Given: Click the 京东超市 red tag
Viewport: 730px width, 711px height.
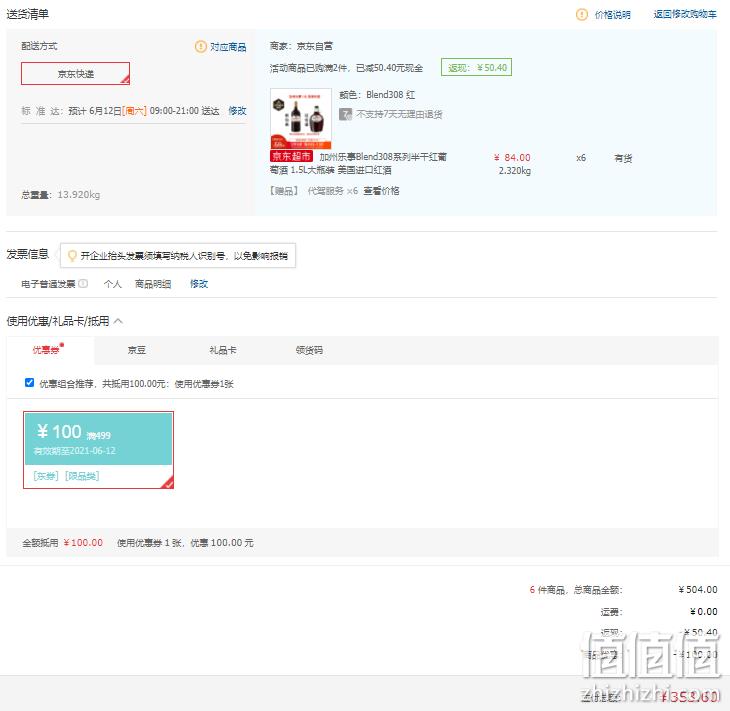Looking at the screenshot, I should coord(291,156).
